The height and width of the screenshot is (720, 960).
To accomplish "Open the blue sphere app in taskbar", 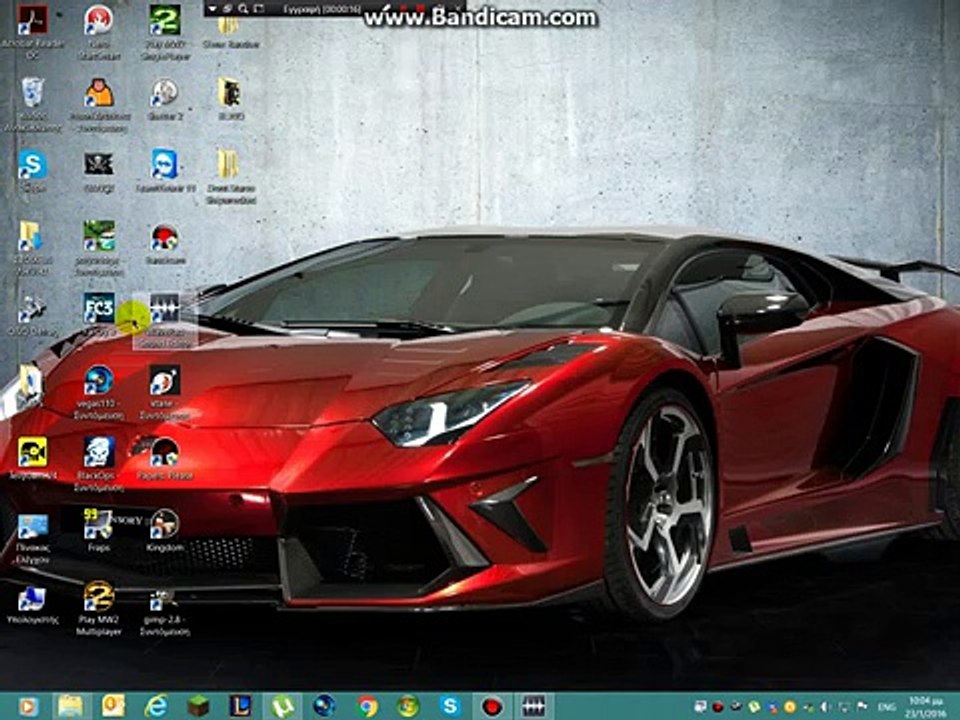I will click(x=324, y=707).
